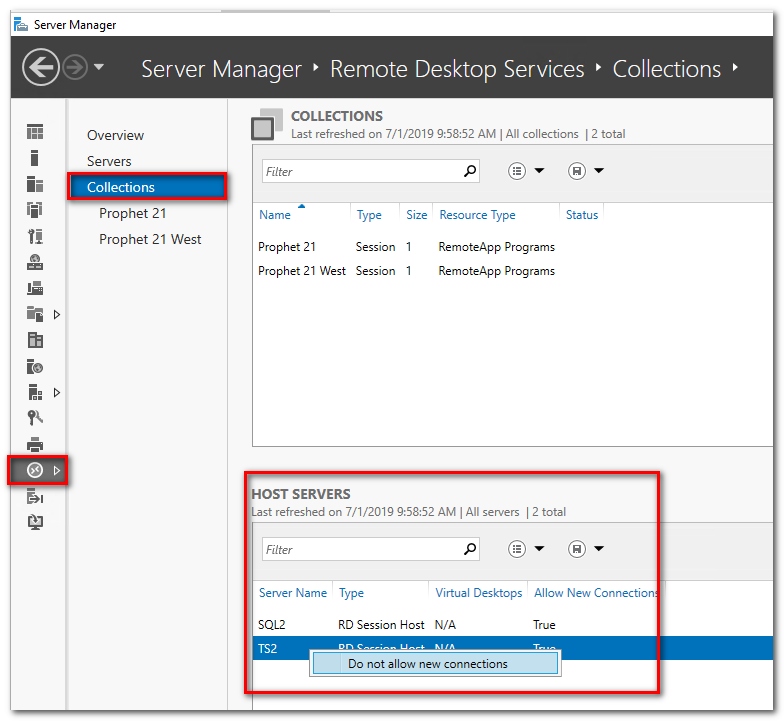Screen dimensions: 784x721
Task: Click search magnifier in Host Servers filter
Action: (x=470, y=549)
